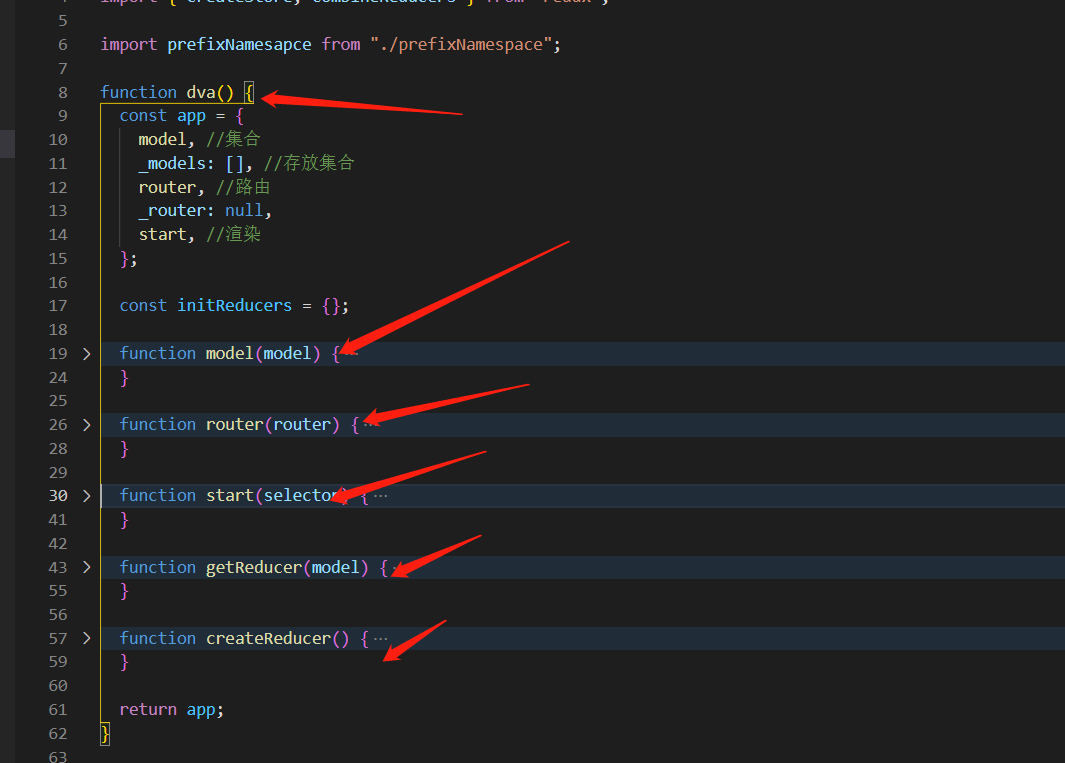Expand folded function router on line 26
This screenshot has width=1065, height=763.
86,425
